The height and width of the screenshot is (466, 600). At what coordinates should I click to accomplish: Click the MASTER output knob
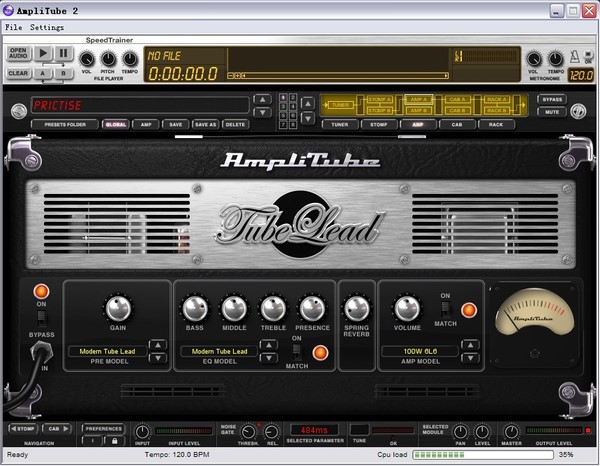[511, 432]
